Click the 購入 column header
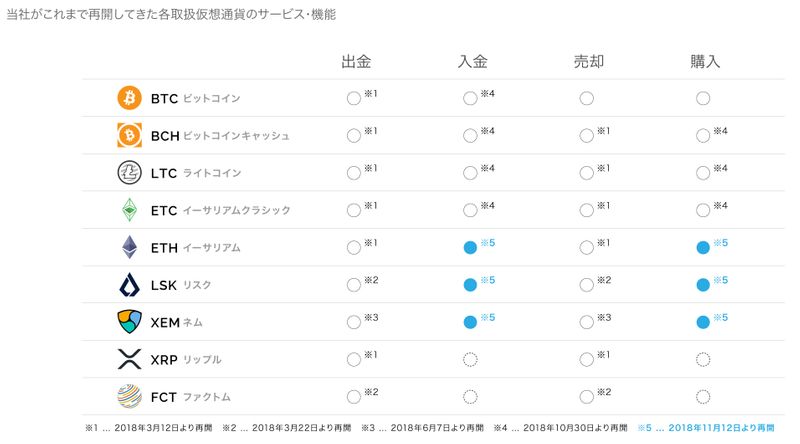 pyautogui.click(x=705, y=61)
